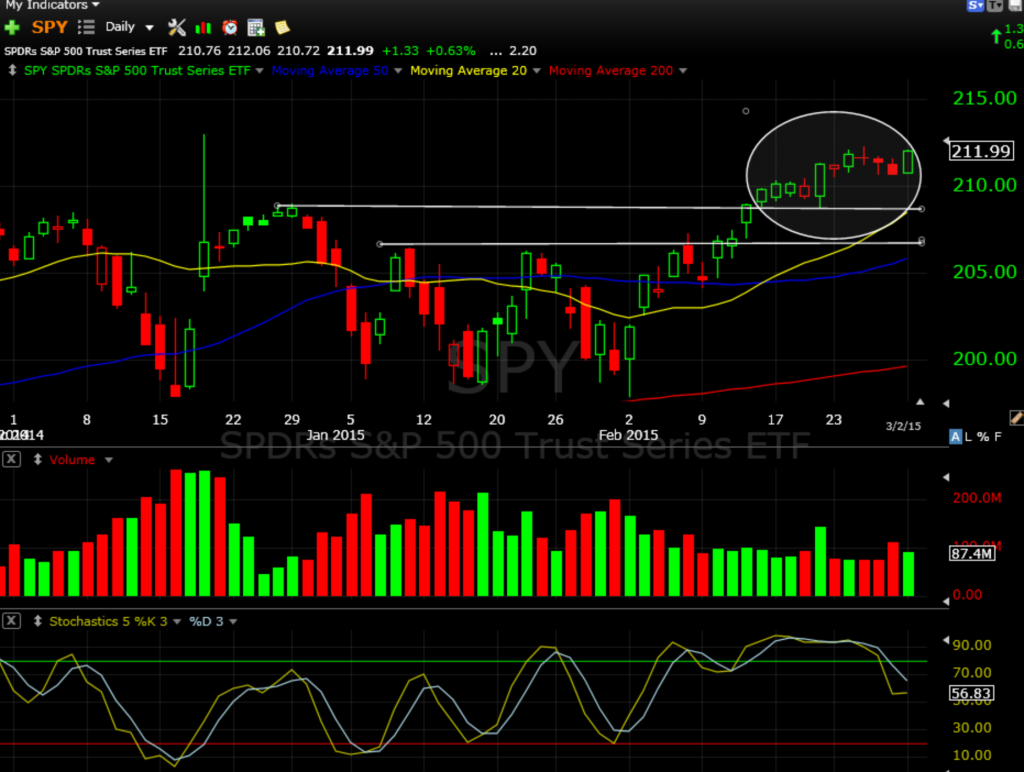
Task: Select the L (log) scale toggle
Action: pos(968,437)
